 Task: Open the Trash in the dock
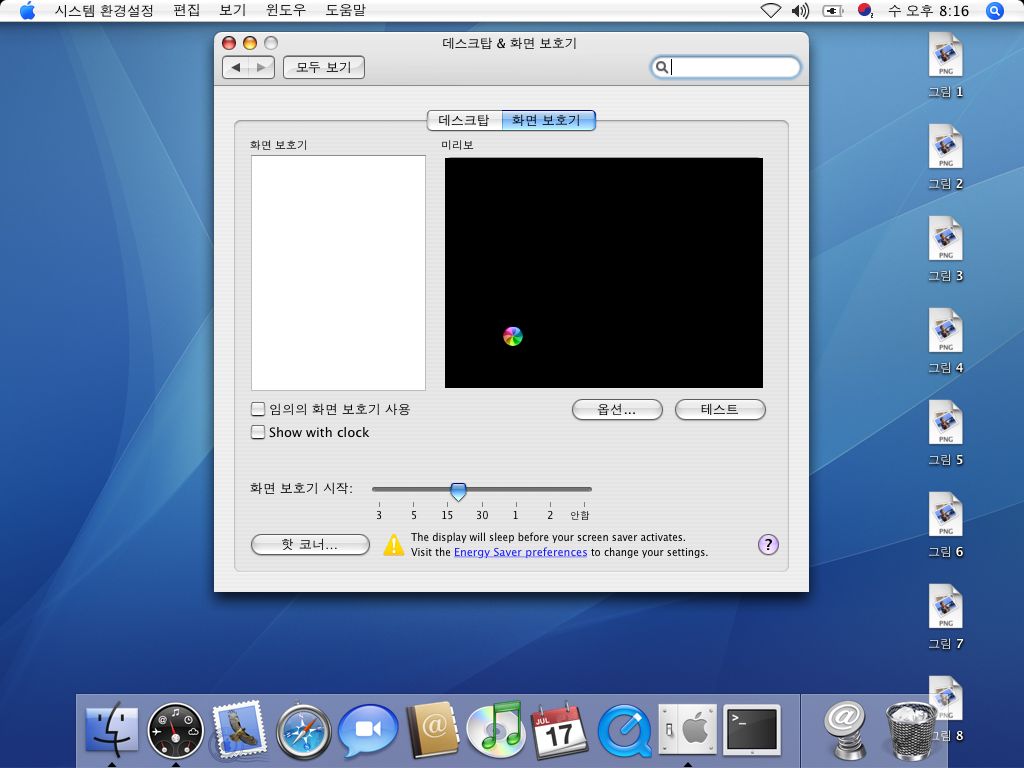coord(910,730)
